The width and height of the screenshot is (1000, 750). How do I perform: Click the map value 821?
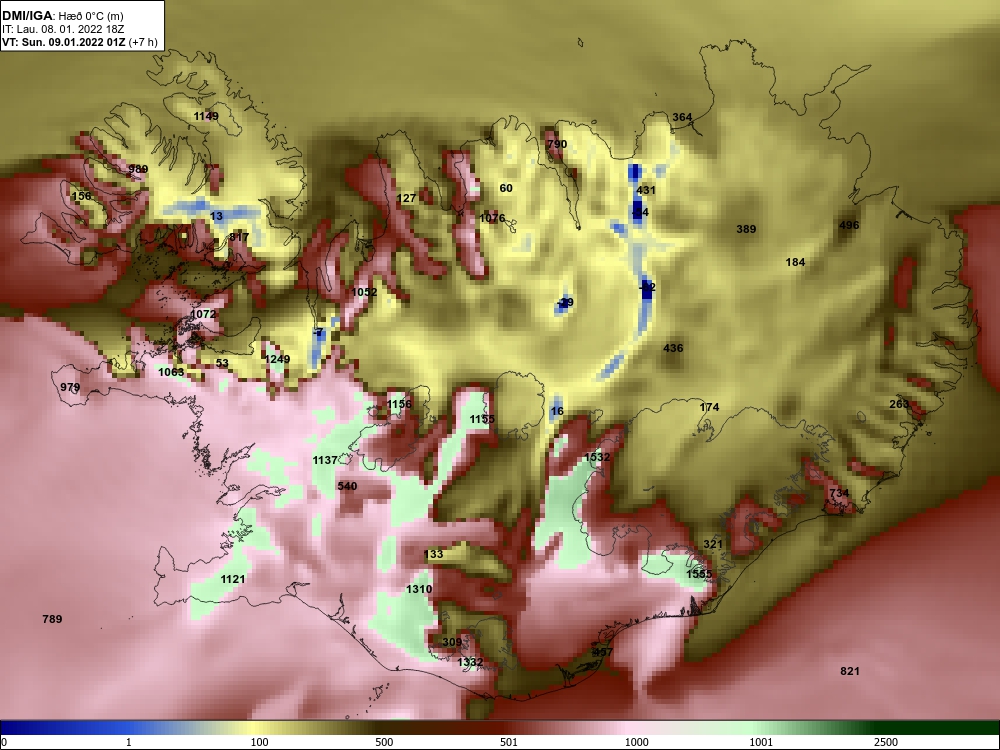(x=849, y=671)
